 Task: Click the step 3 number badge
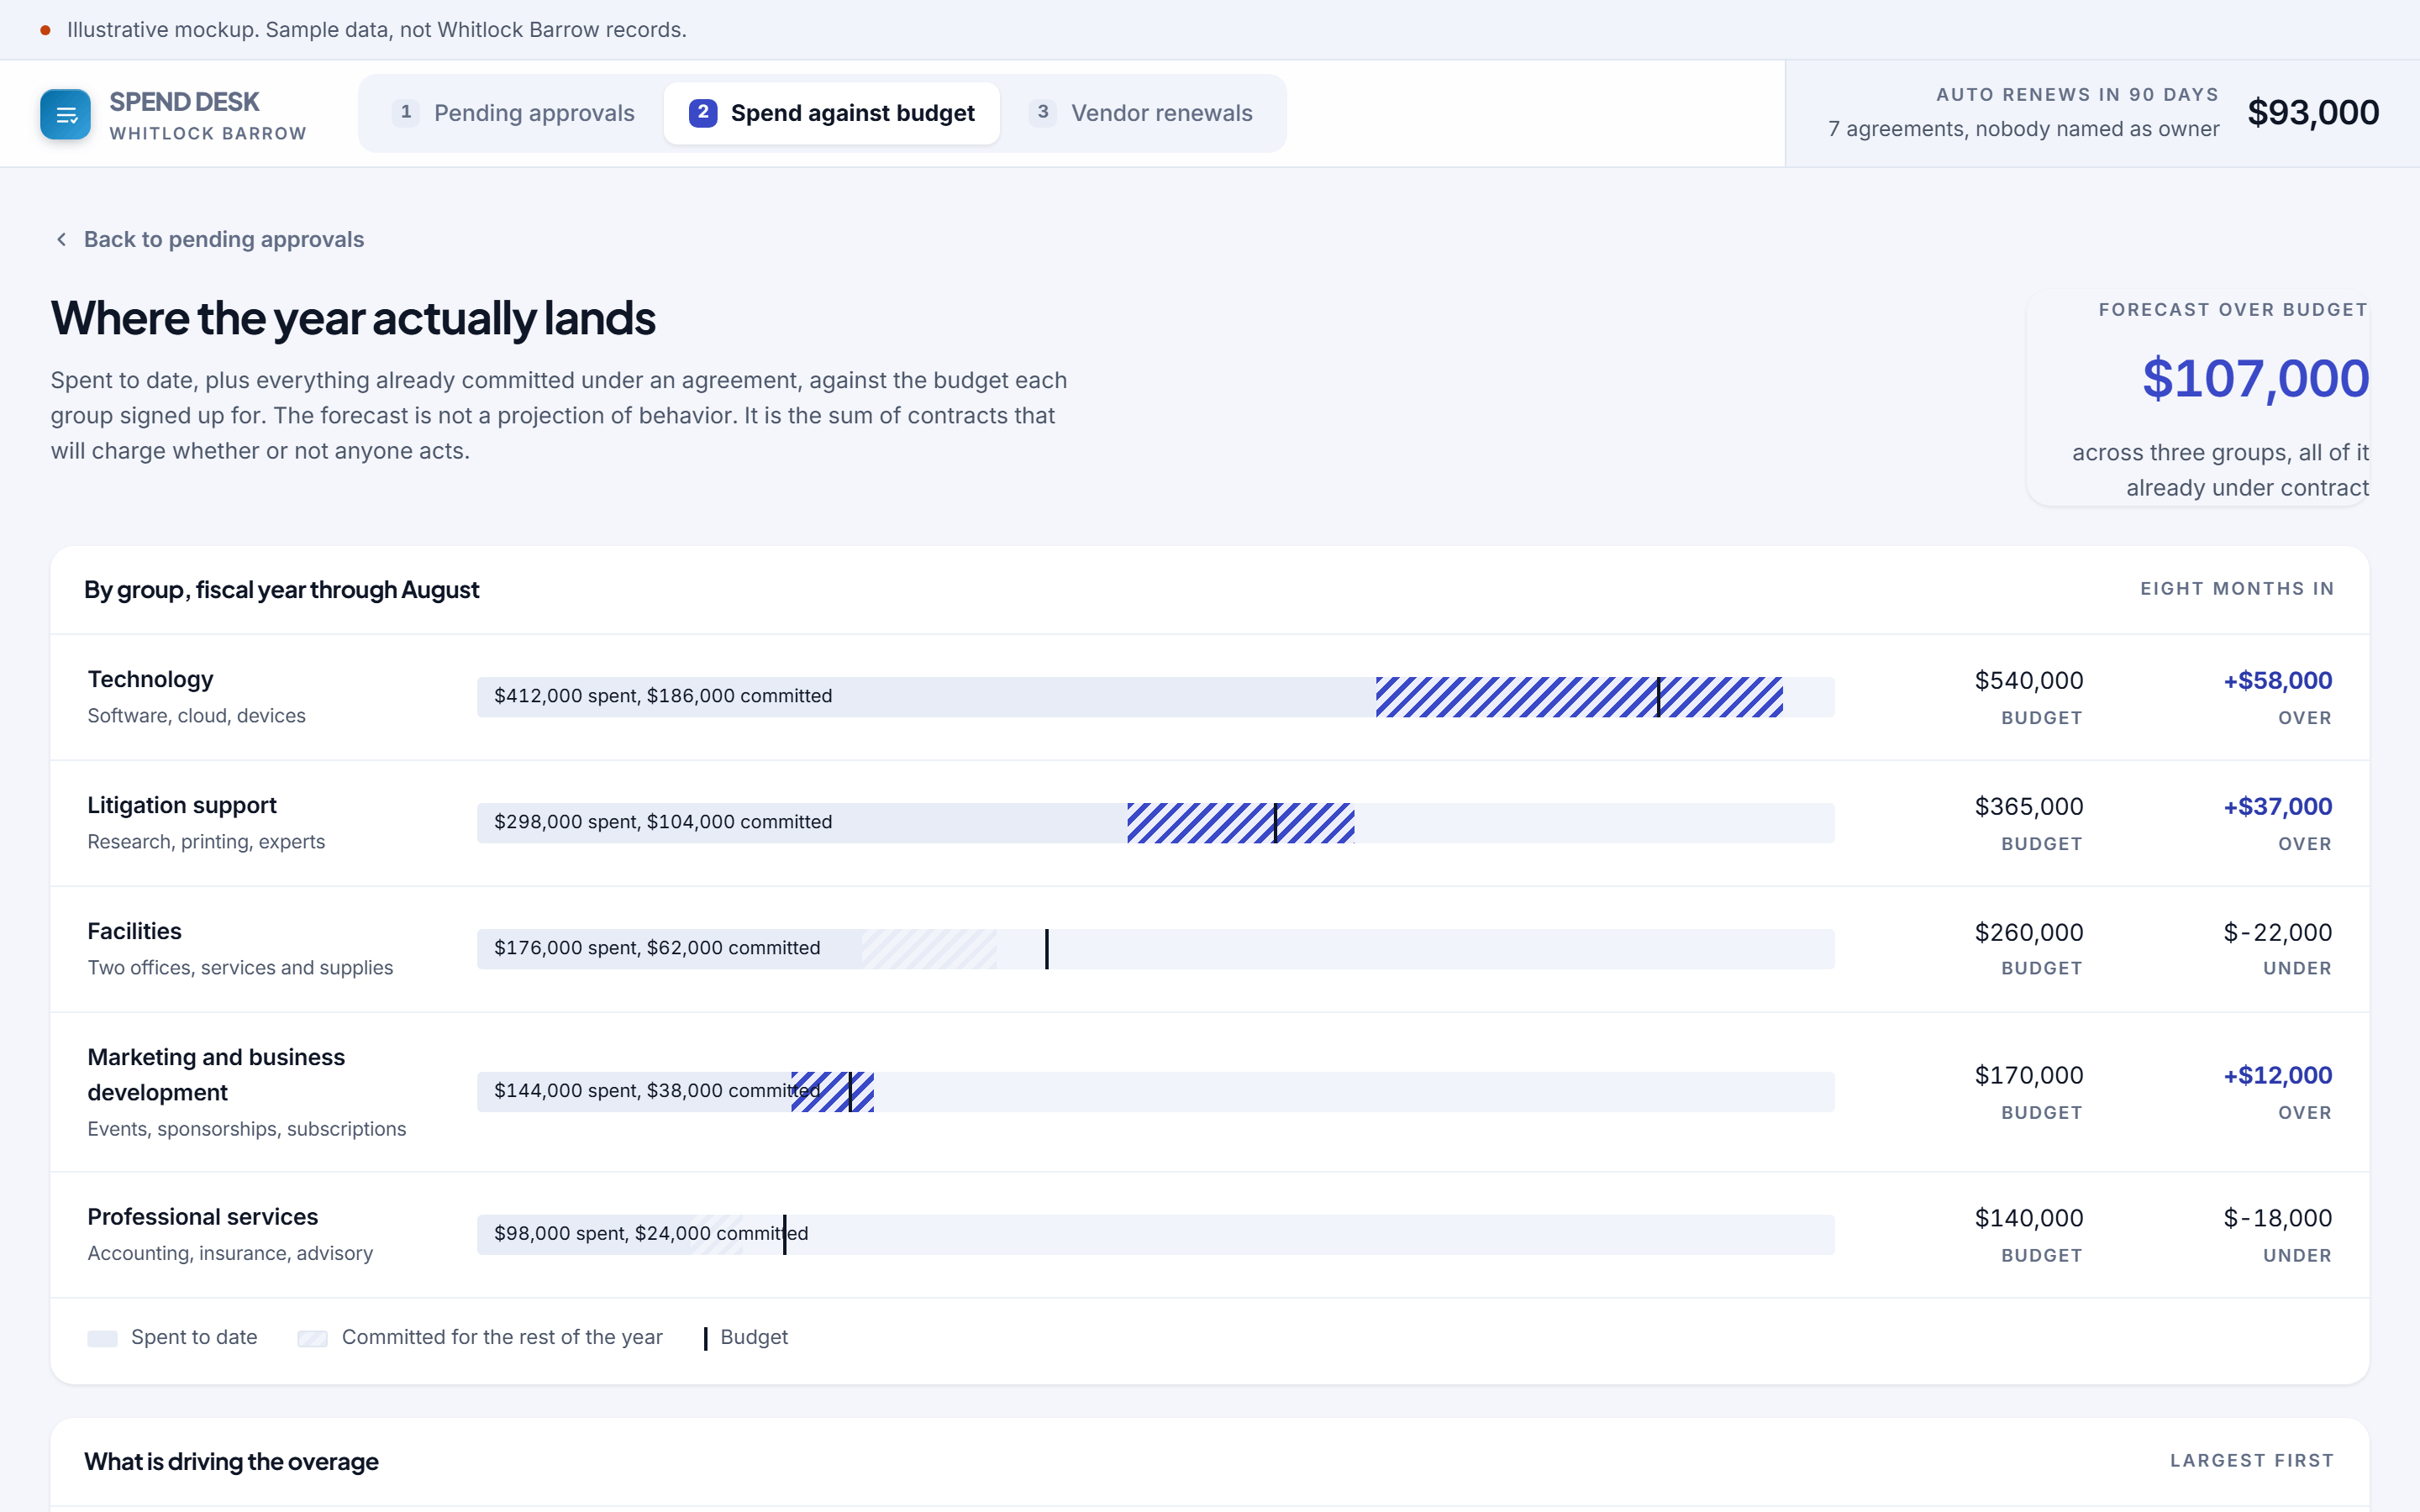pyautogui.click(x=1043, y=113)
